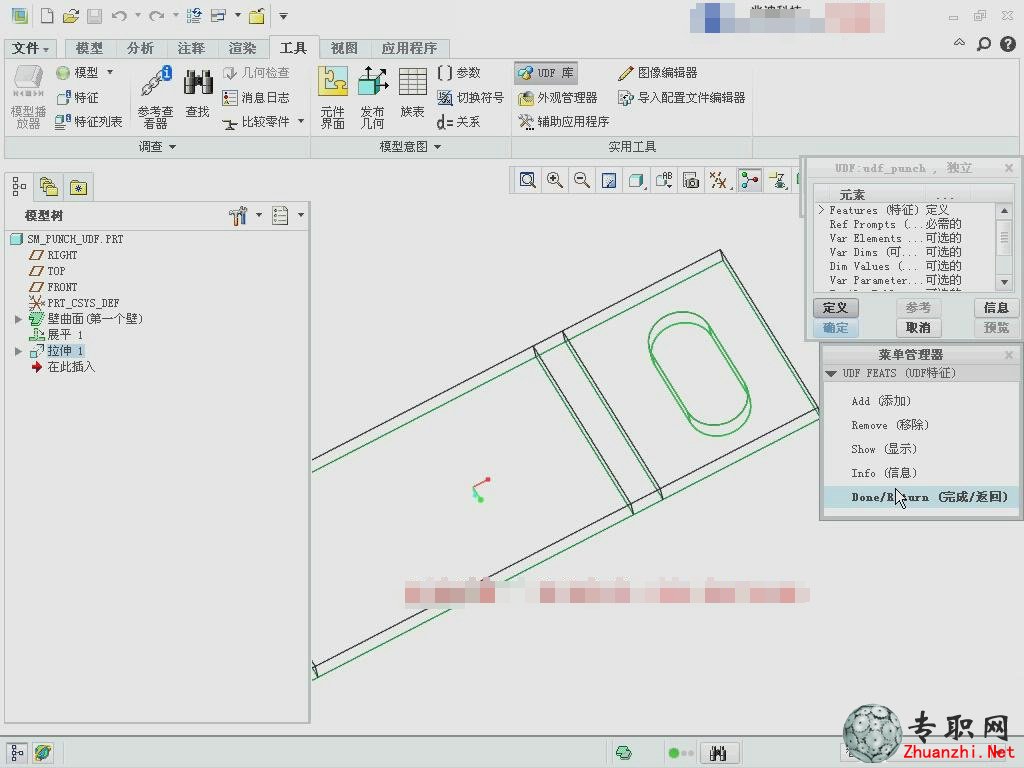Toggle the browser panel from status bar
This screenshot has height=768, width=1024.
click(43, 752)
